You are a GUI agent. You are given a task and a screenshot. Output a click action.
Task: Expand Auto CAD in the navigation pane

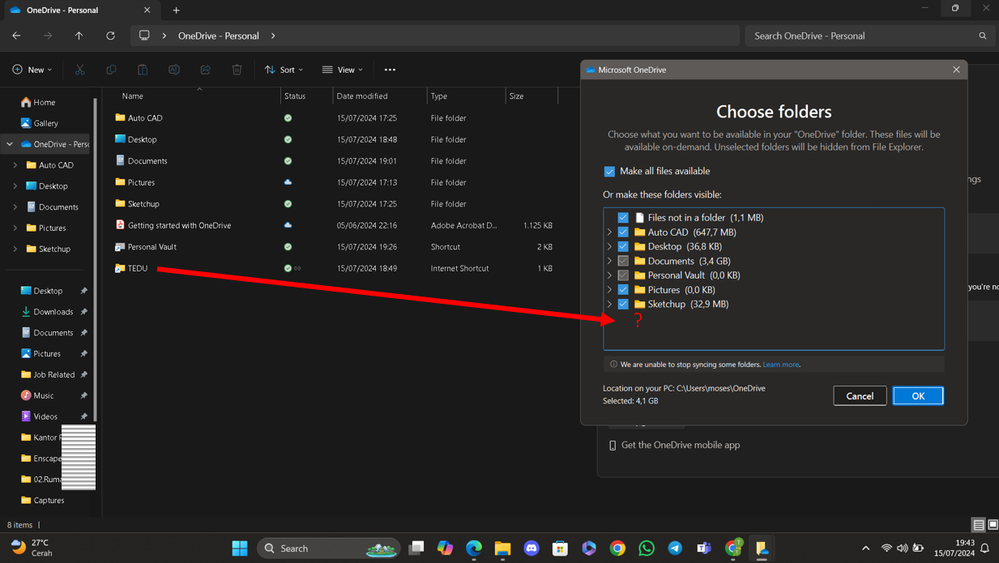15,165
